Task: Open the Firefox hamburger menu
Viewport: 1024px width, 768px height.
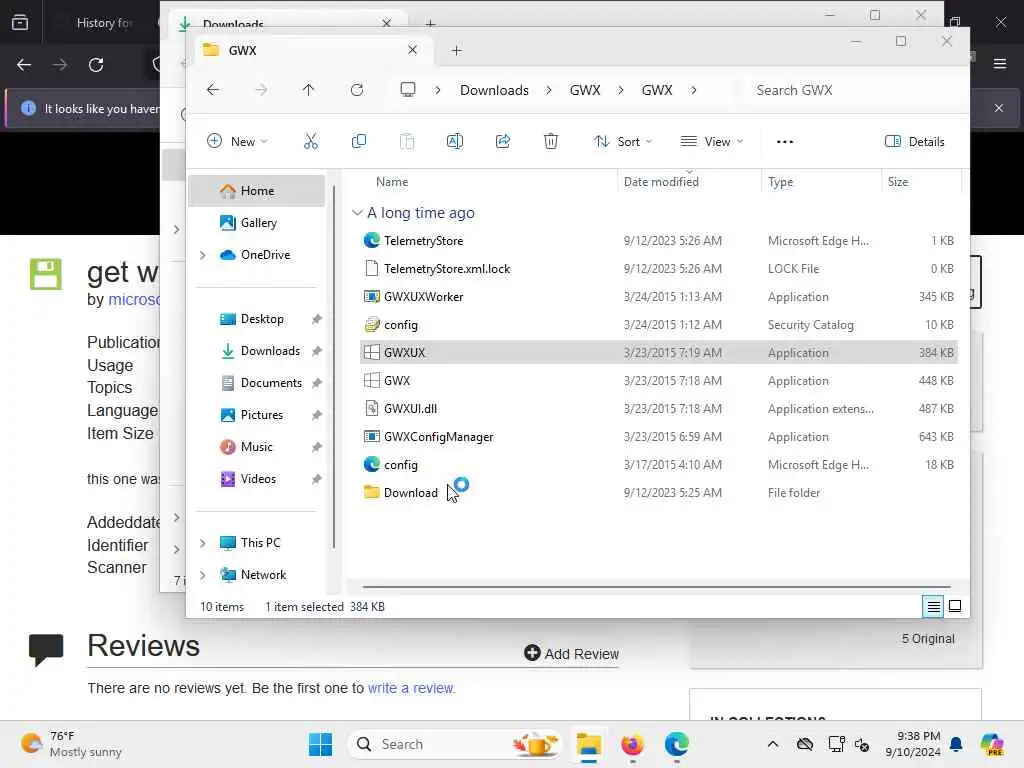Action: pyautogui.click(x=1000, y=63)
